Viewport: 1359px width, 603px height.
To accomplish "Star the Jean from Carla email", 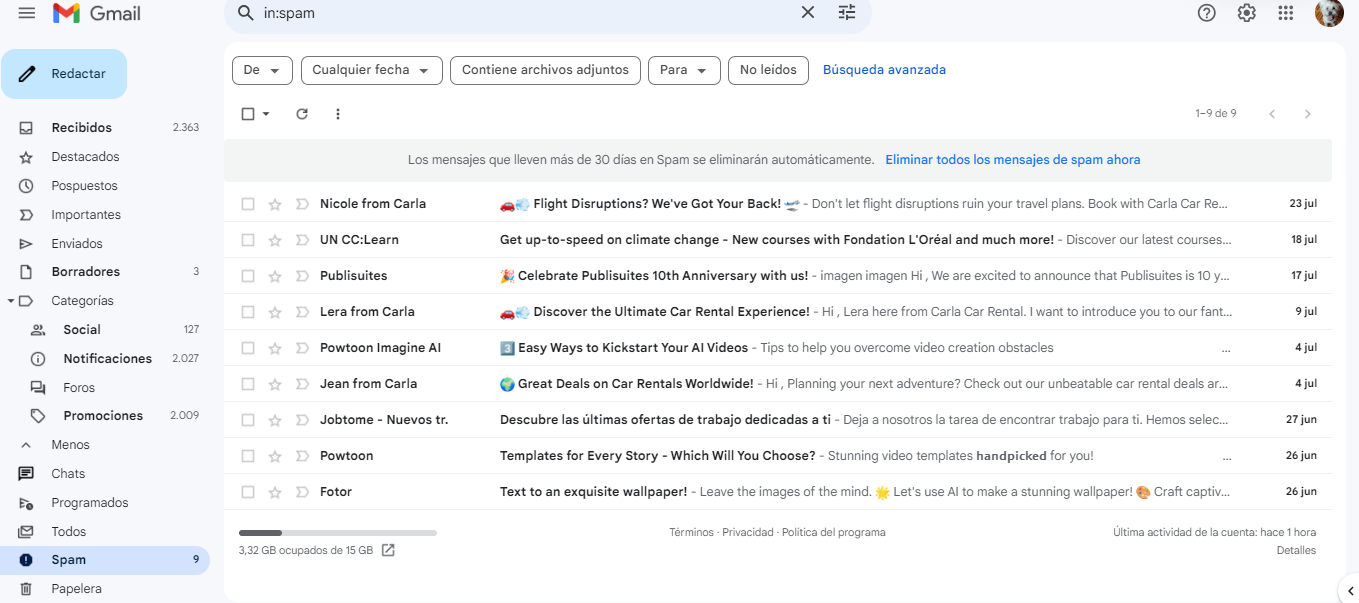I will pos(275,384).
